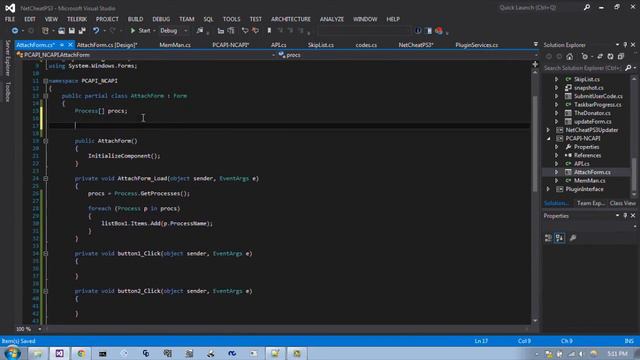Select MemMan.cs in Solution Explorer

point(589,180)
